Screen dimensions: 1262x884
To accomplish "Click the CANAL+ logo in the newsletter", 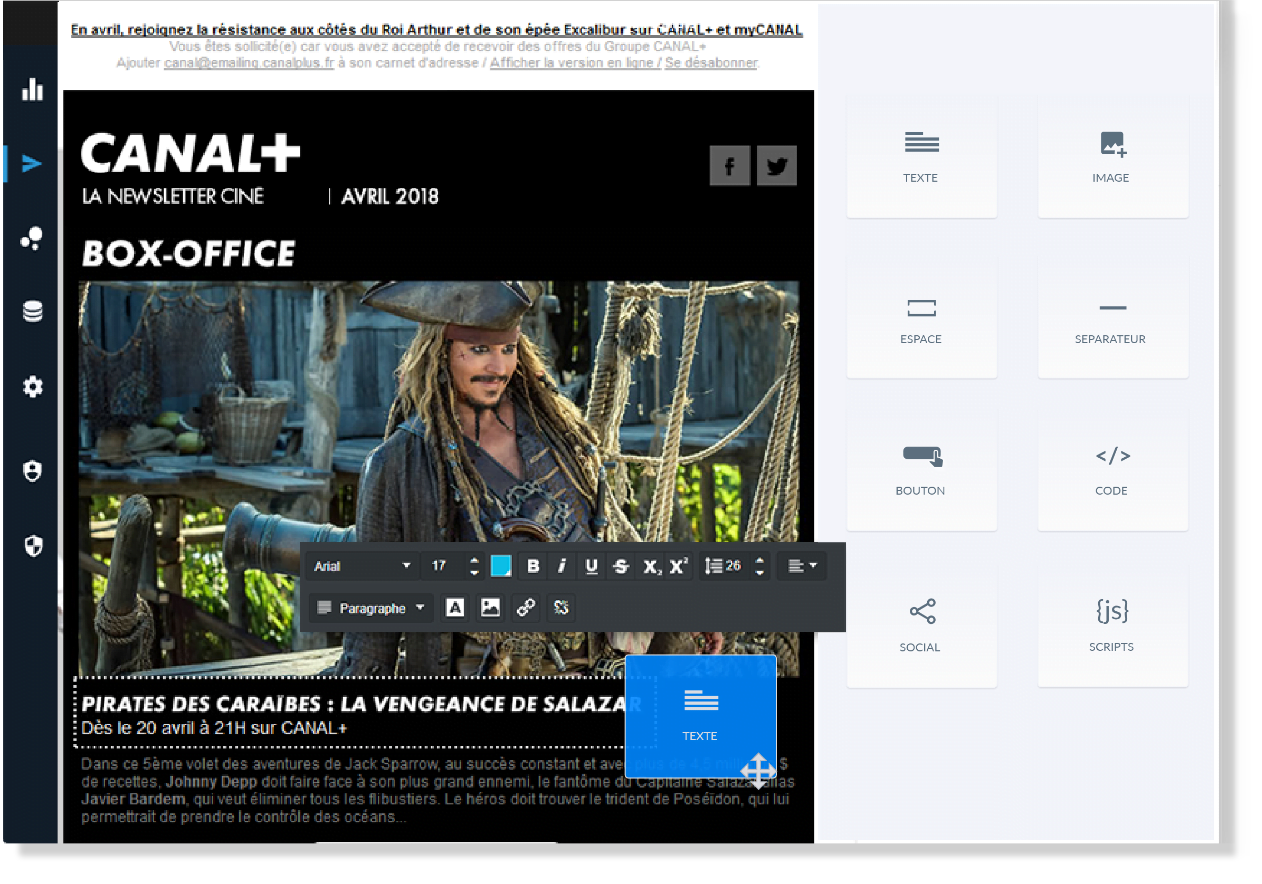I will point(190,154).
